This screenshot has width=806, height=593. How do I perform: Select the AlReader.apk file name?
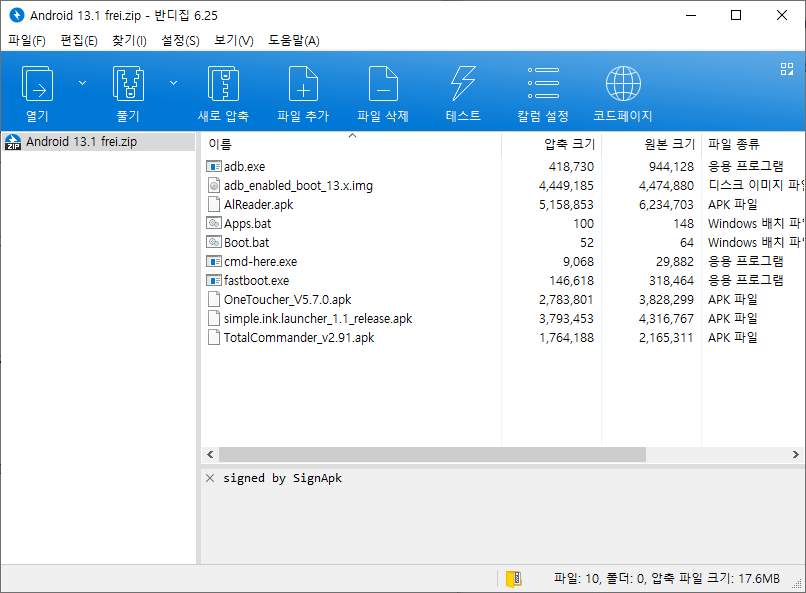[259, 205]
